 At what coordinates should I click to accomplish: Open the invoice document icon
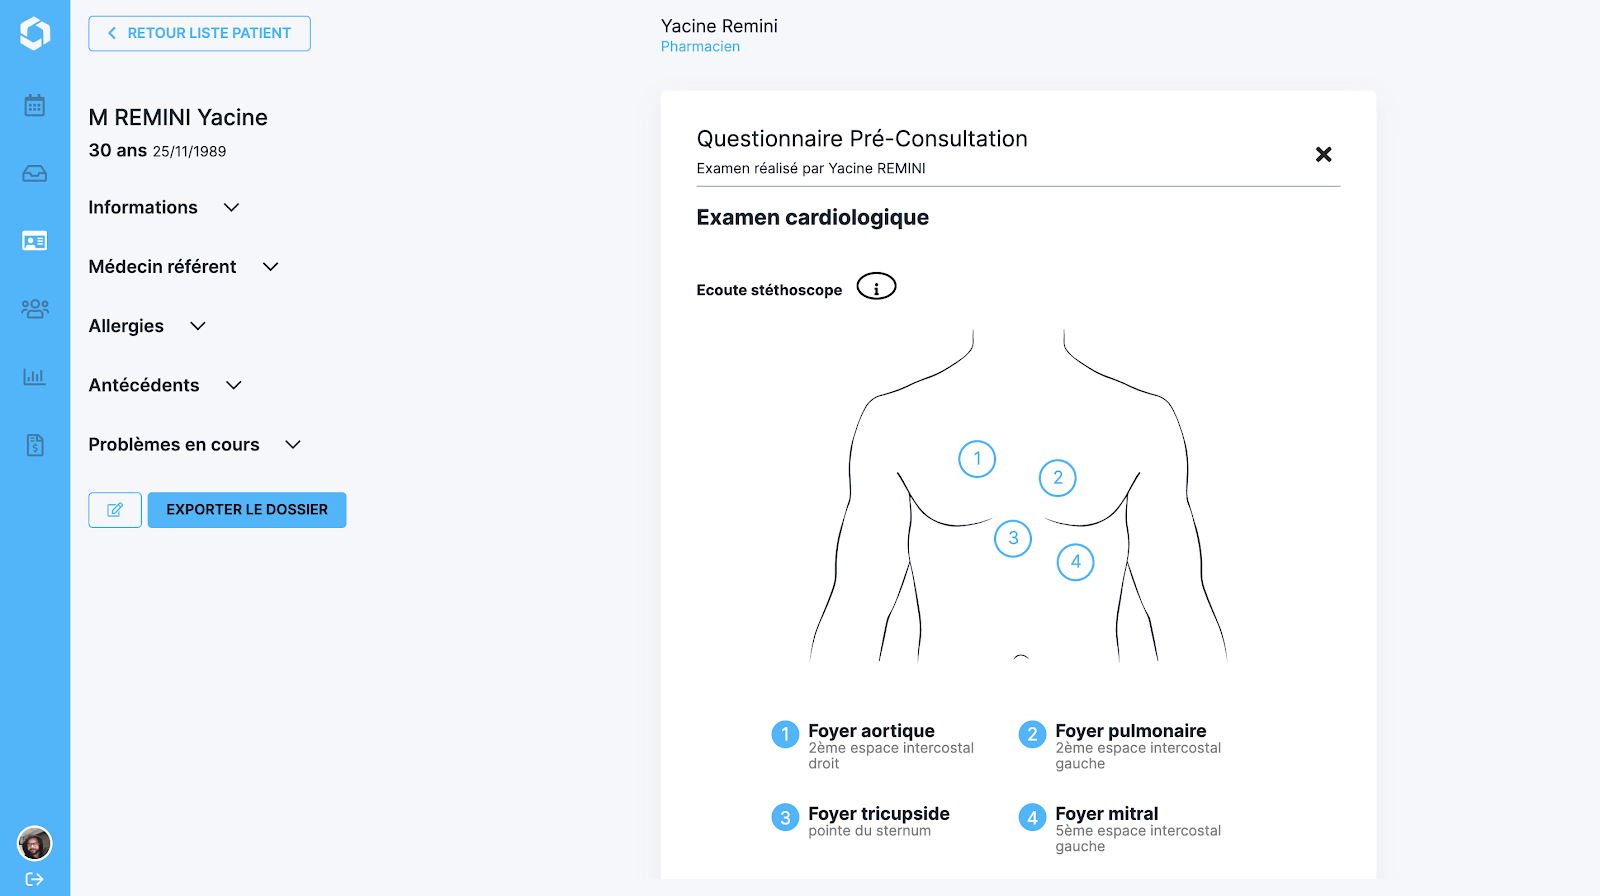(x=35, y=445)
